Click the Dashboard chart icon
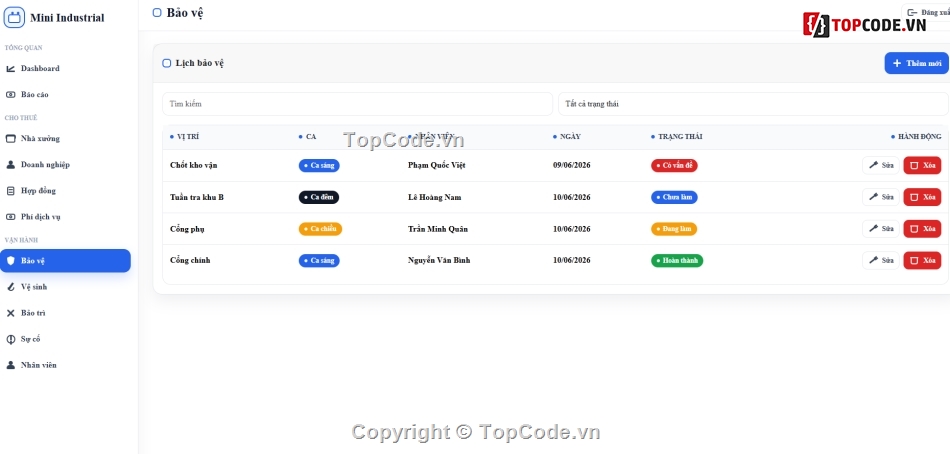 coord(10,68)
